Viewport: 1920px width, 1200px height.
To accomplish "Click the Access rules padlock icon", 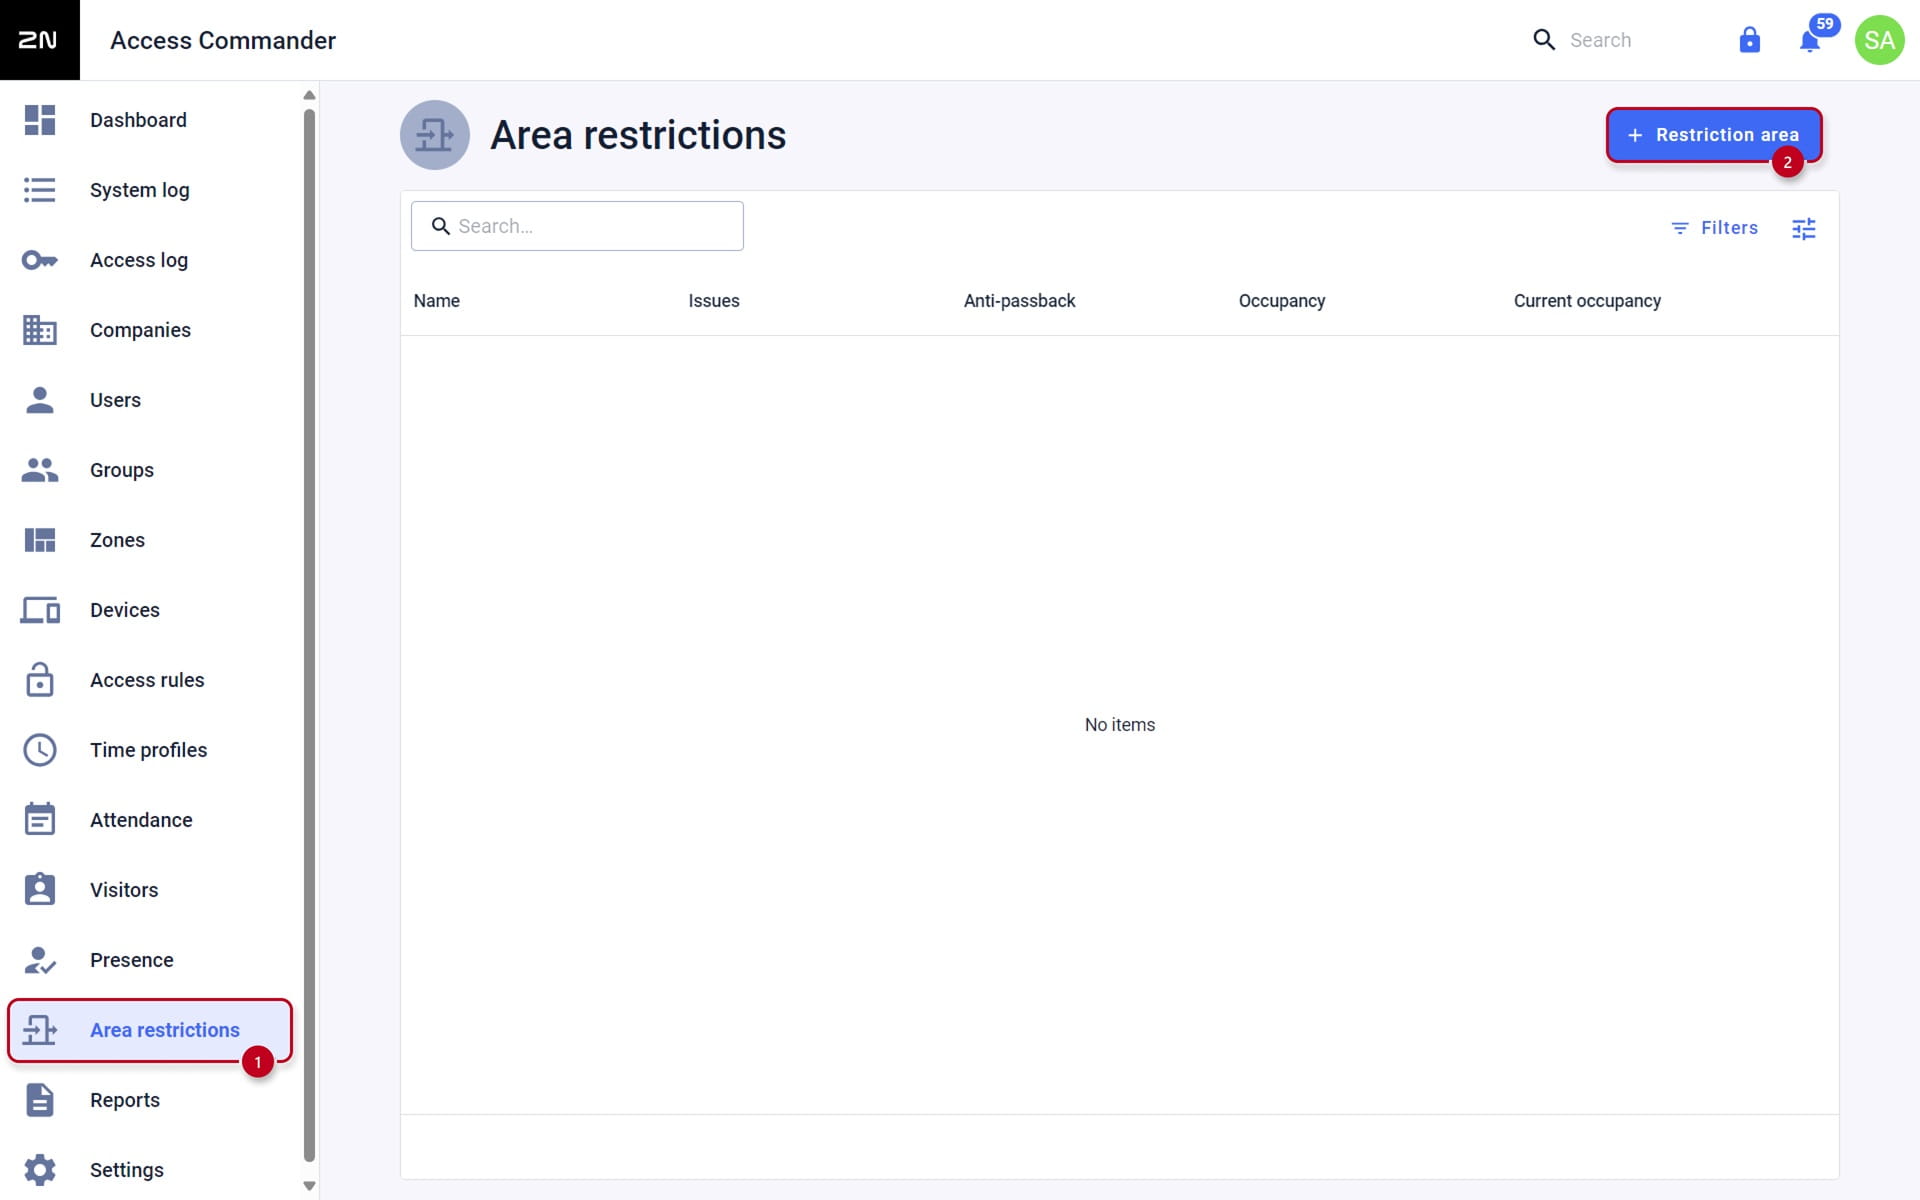I will coord(40,680).
